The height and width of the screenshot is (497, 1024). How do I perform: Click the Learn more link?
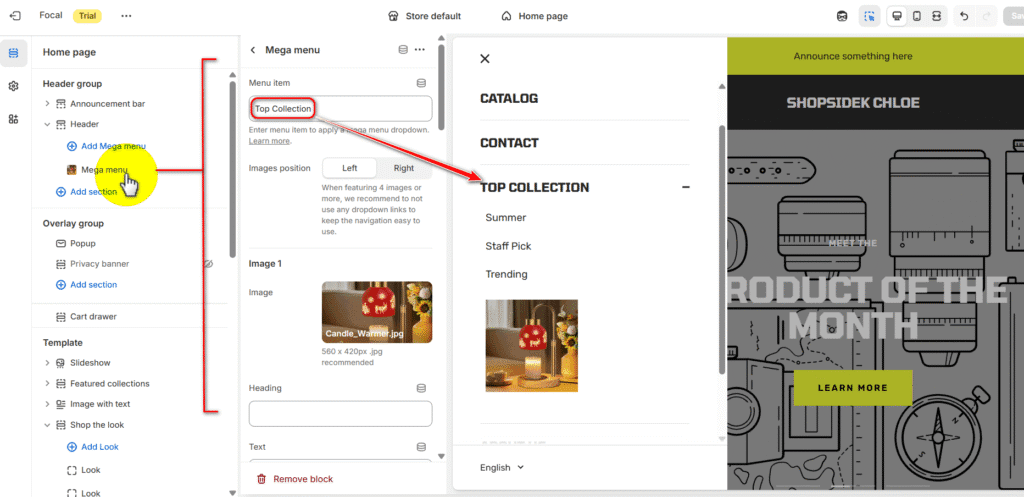tap(269, 141)
